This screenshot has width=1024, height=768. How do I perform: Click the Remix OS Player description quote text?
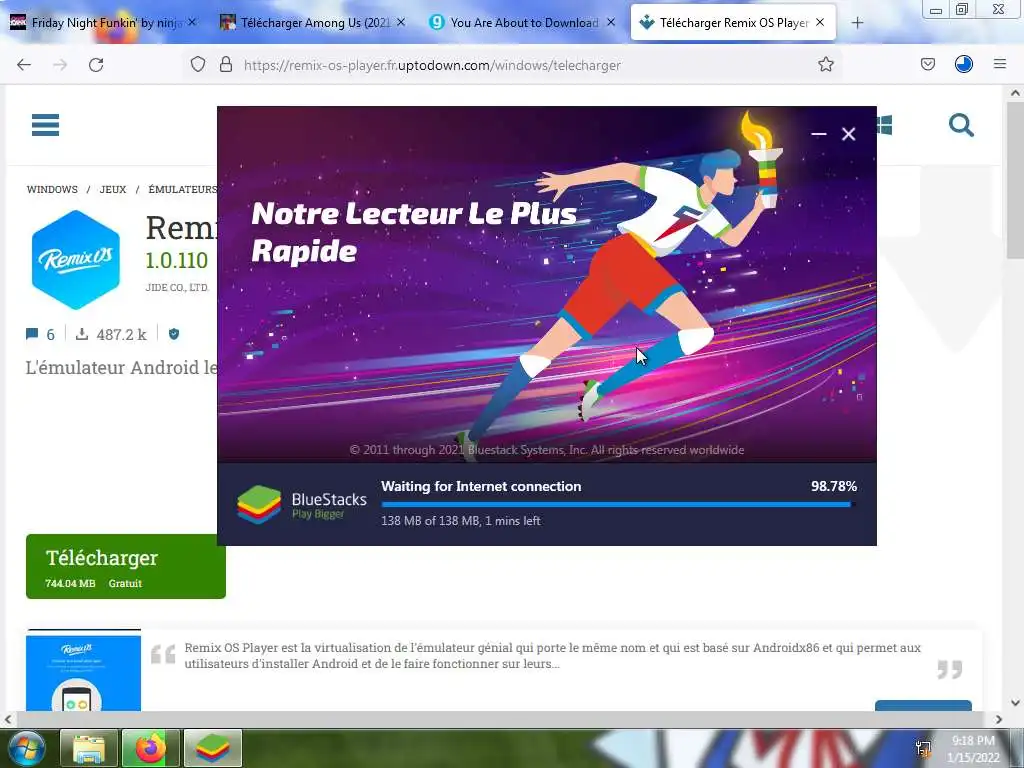click(552, 656)
